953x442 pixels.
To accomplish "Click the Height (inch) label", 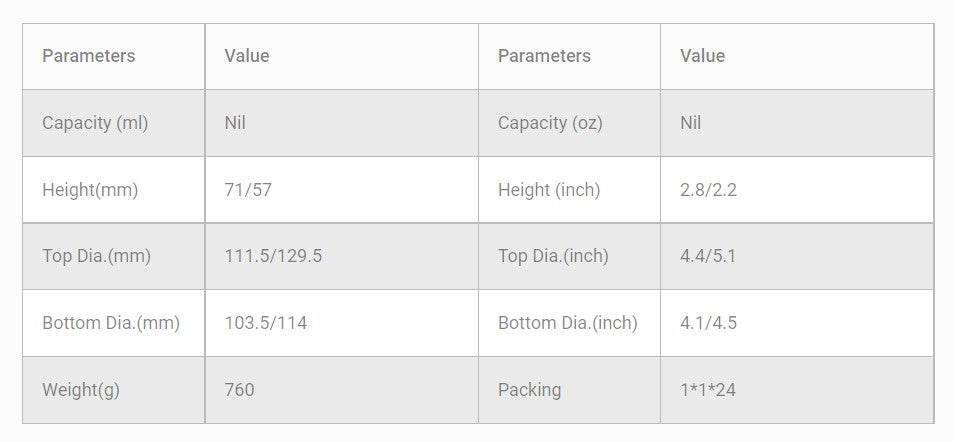I will coord(549,190).
